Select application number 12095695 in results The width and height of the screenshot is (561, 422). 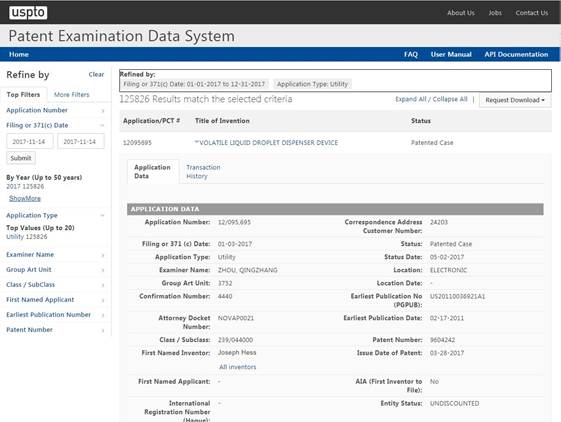tap(137, 143)
